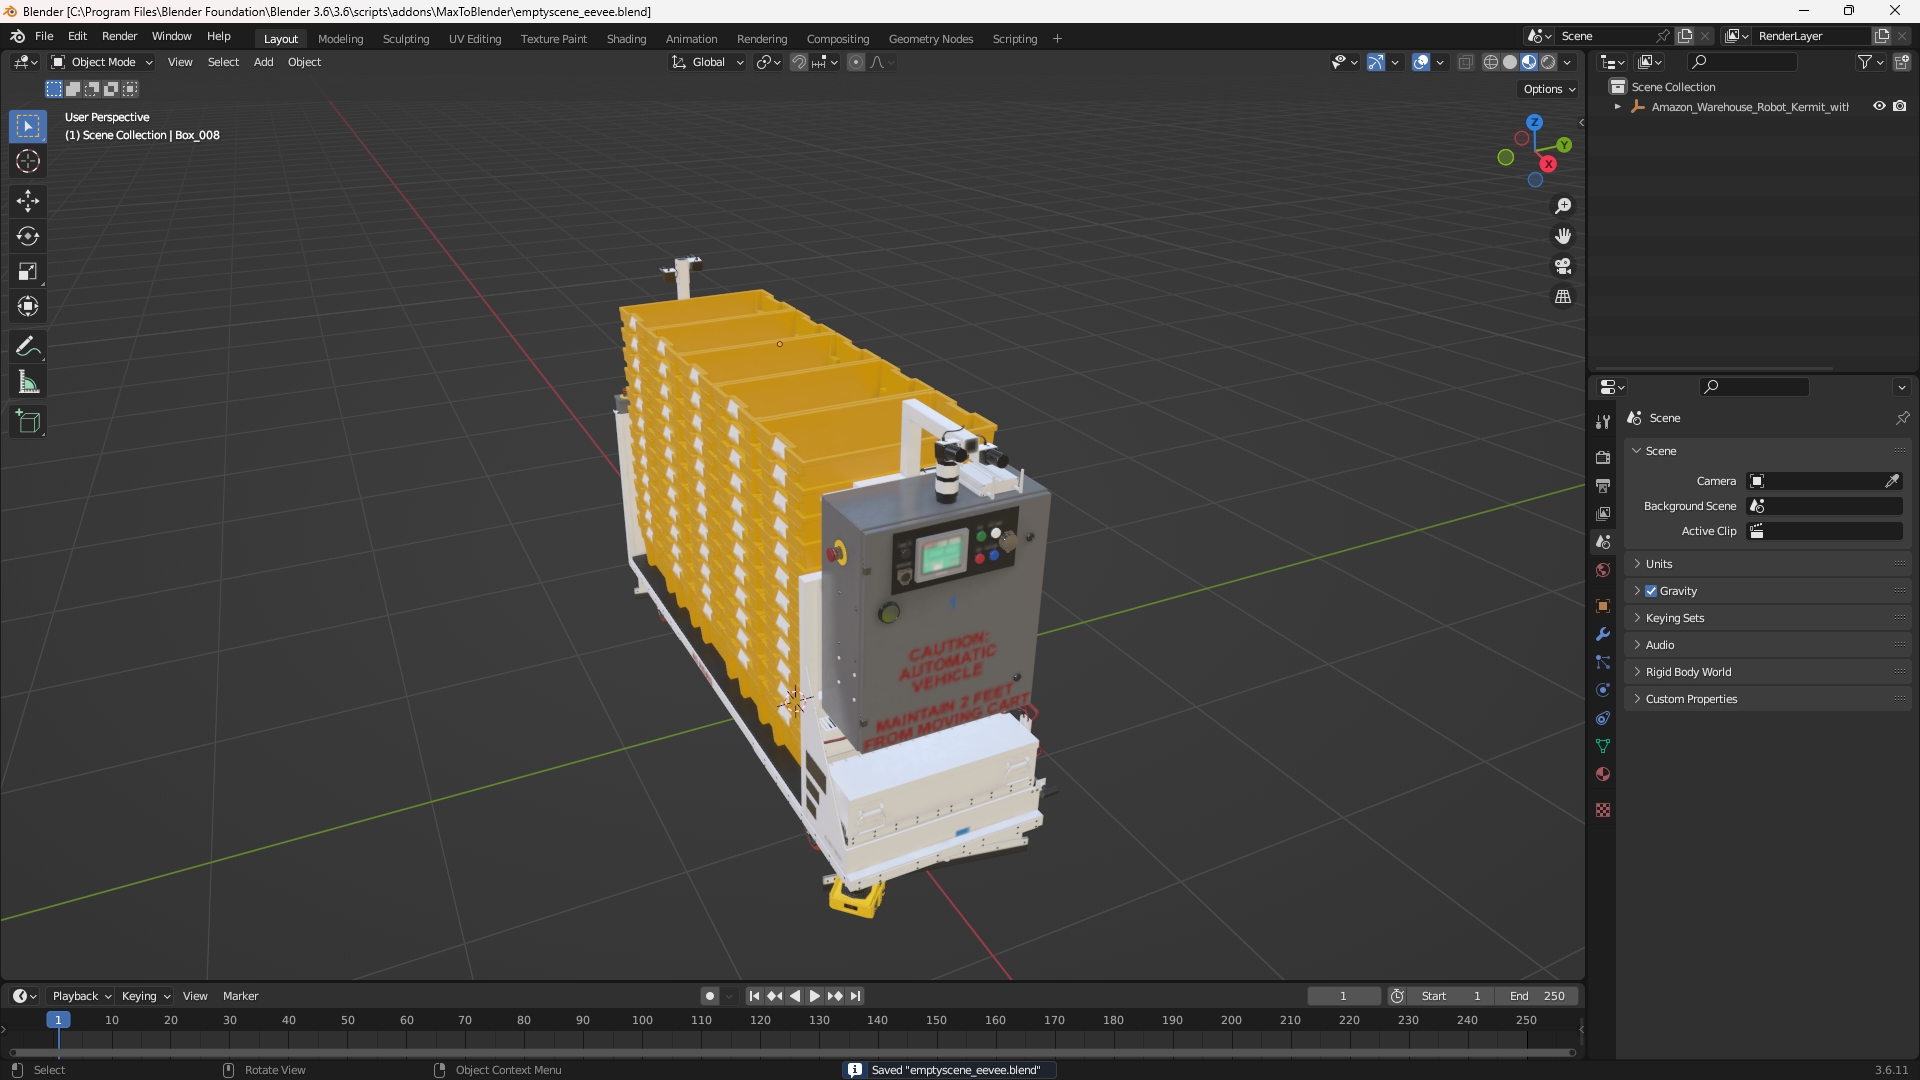Choose the Move tool
This screenshot has width=1920, height=1080.
point(28,201)
